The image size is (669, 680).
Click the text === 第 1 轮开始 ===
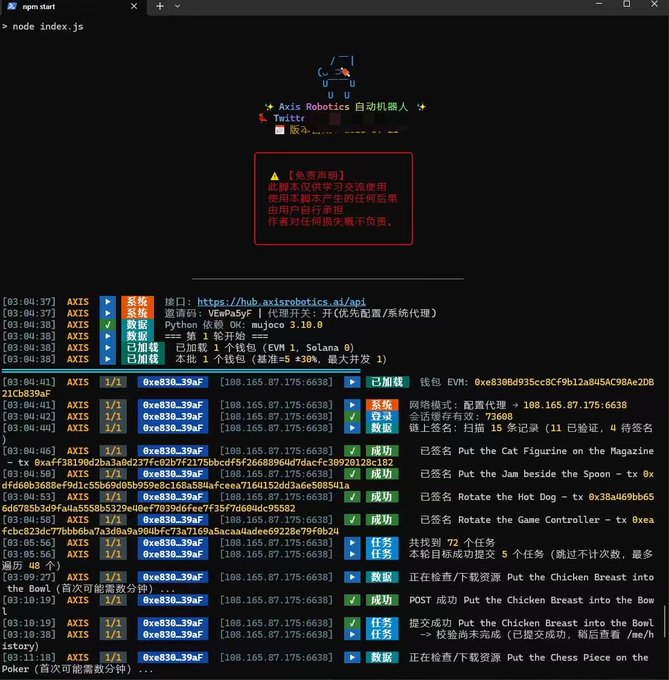pos(216,336)
